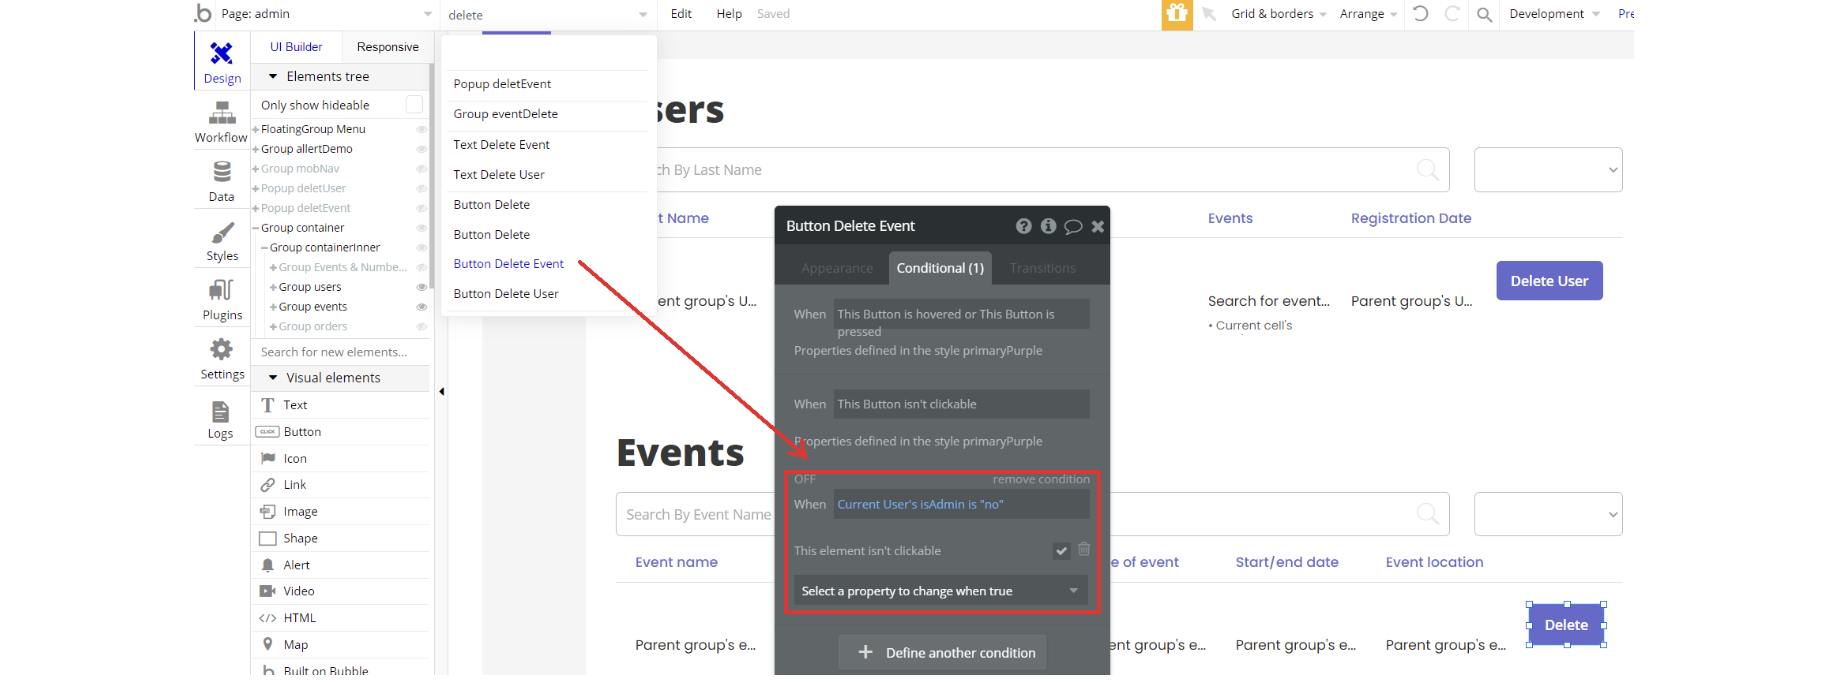Open the Styles brush icon
Screen dimensions: 1830x684
click(221, 234)
